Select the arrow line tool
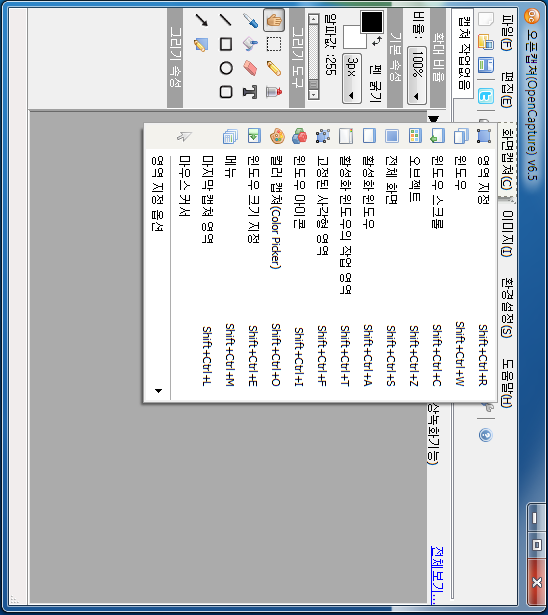This screenshot has height=615, width=548. pos(202,20)
